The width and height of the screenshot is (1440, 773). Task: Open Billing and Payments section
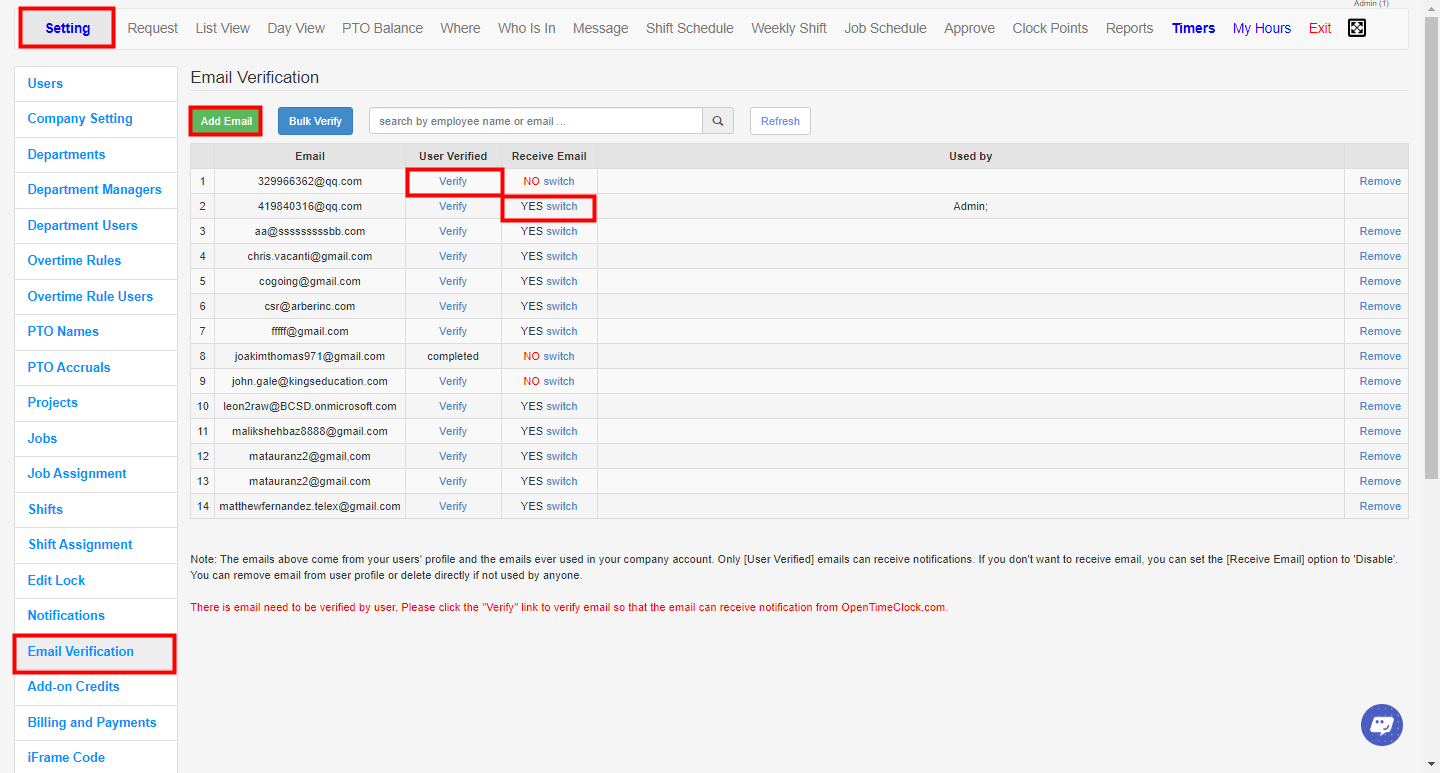pos(91,722)
